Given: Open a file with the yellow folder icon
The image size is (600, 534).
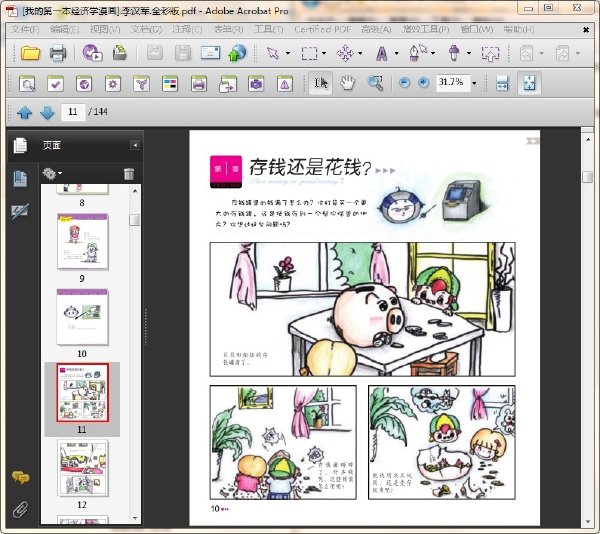Looking at the screenshot, I should coord(30,53).
